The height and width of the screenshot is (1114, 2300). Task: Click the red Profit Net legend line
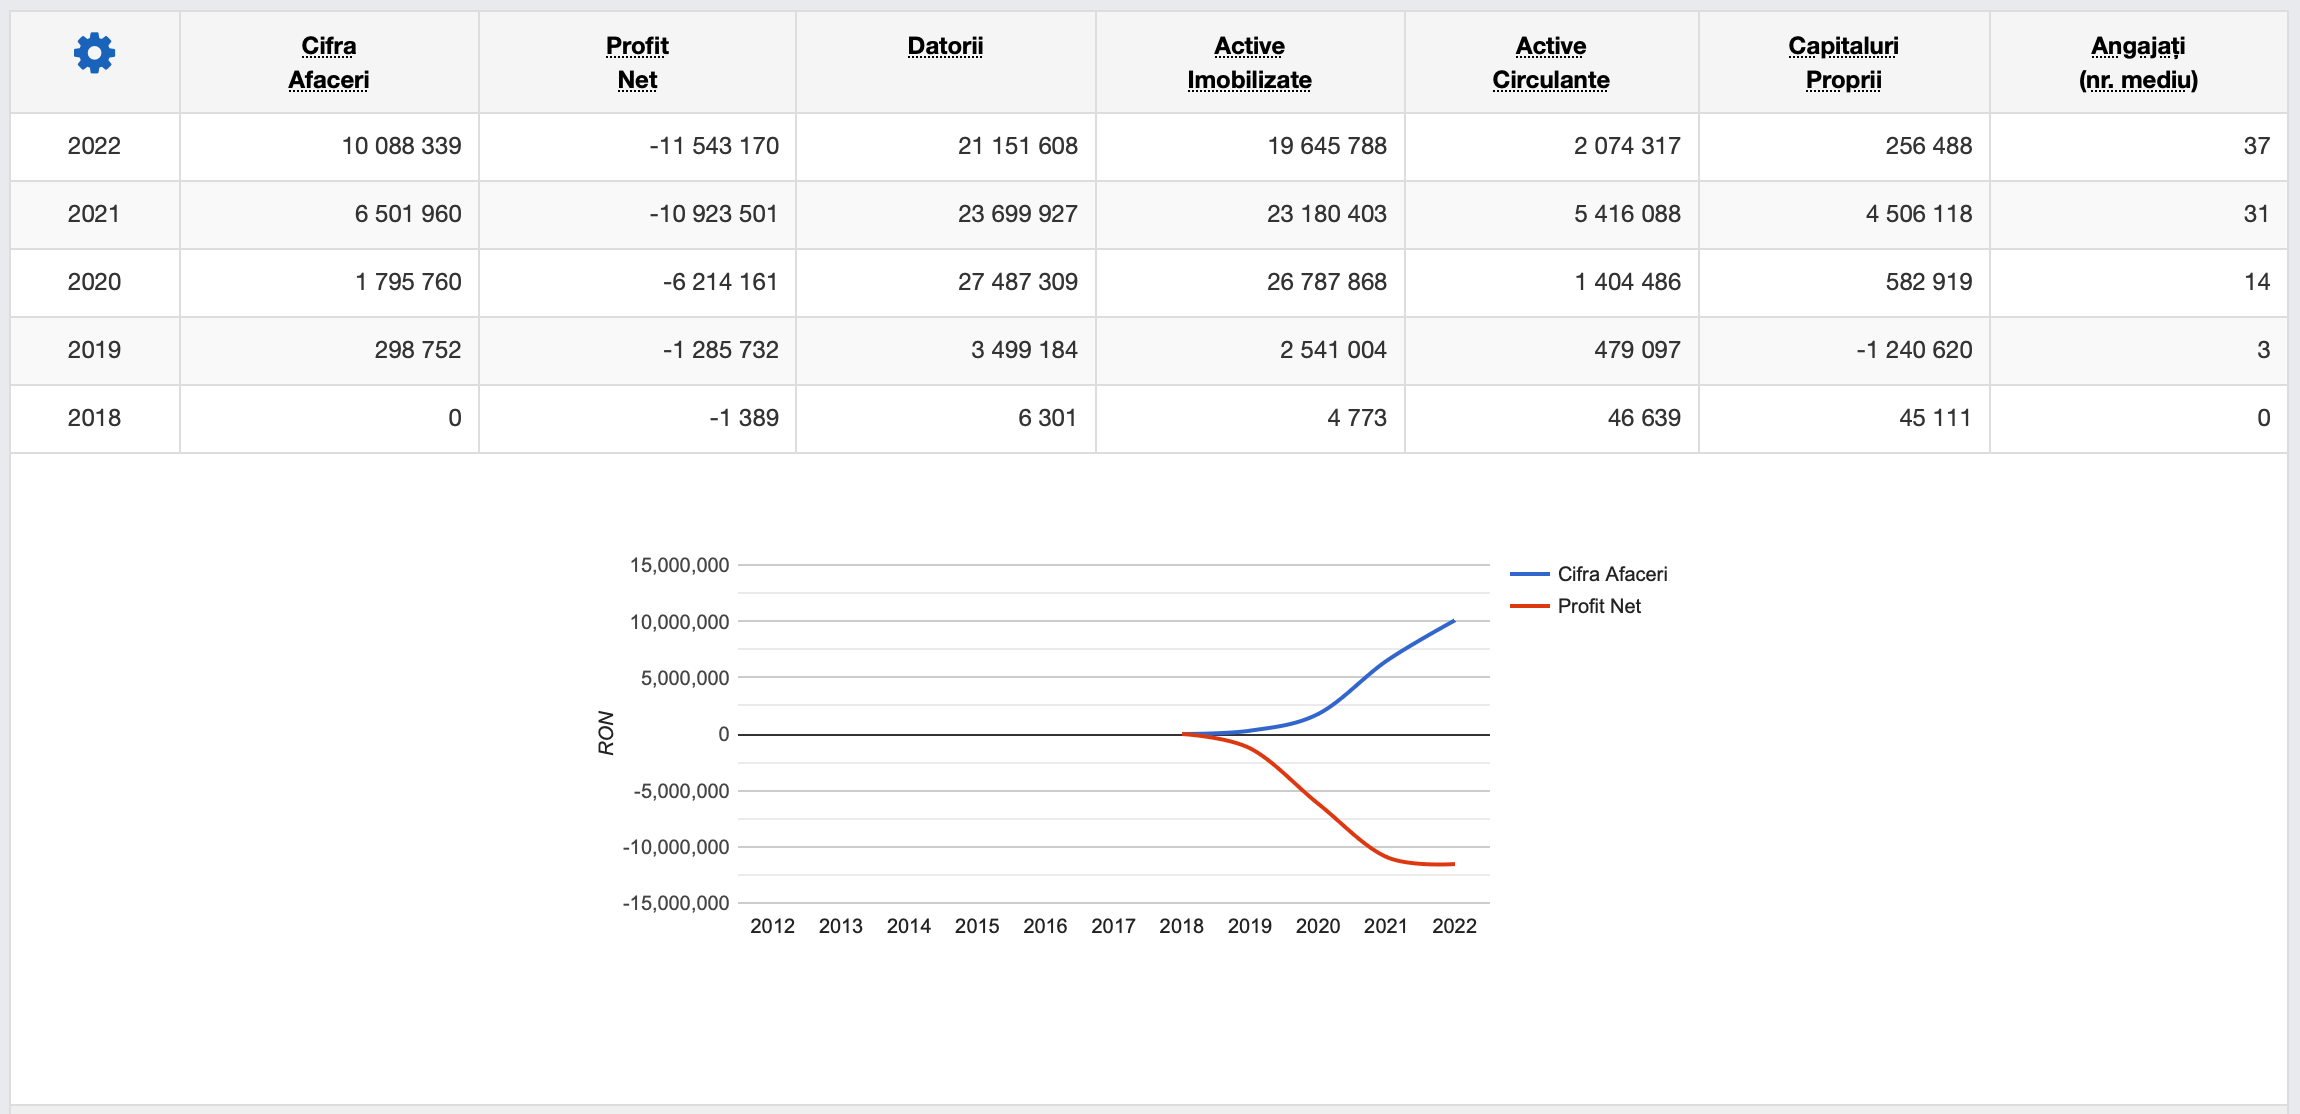click(1529, 606)
